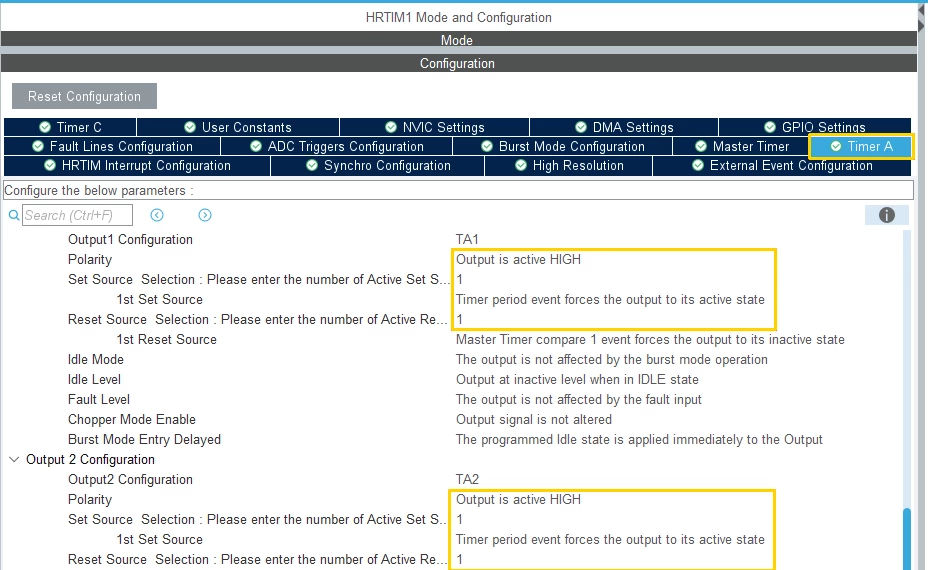
Task: Go to previous search result arrow
Action: tap(157, 215)
